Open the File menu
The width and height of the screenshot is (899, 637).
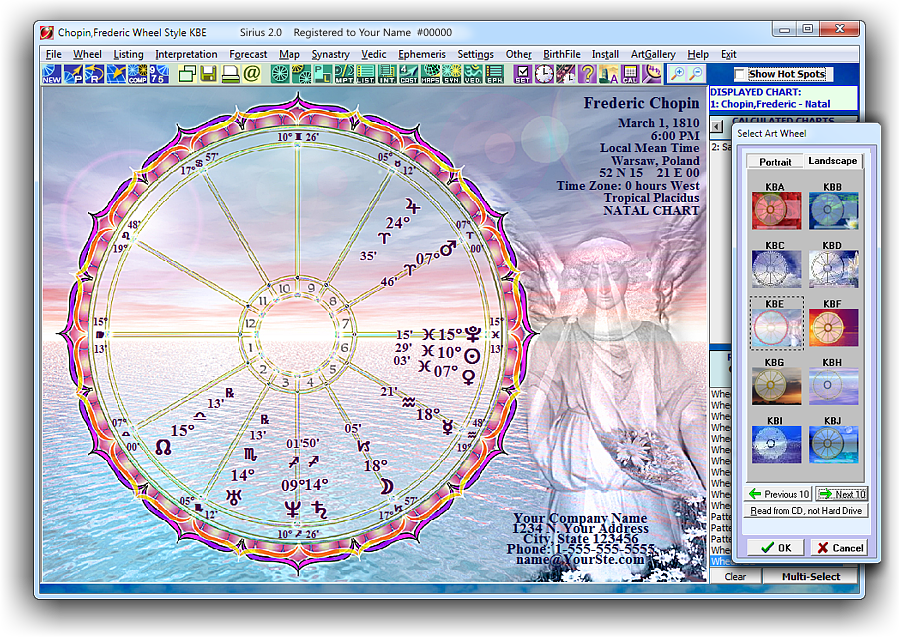[x=53, y=54]
